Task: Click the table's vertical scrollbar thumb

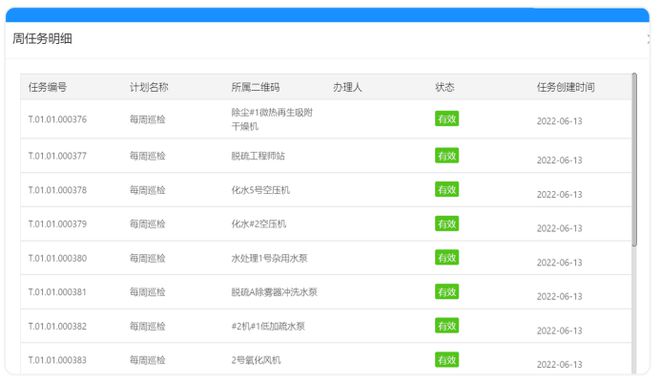Action: pyautogui.click(x=634, y=160)
